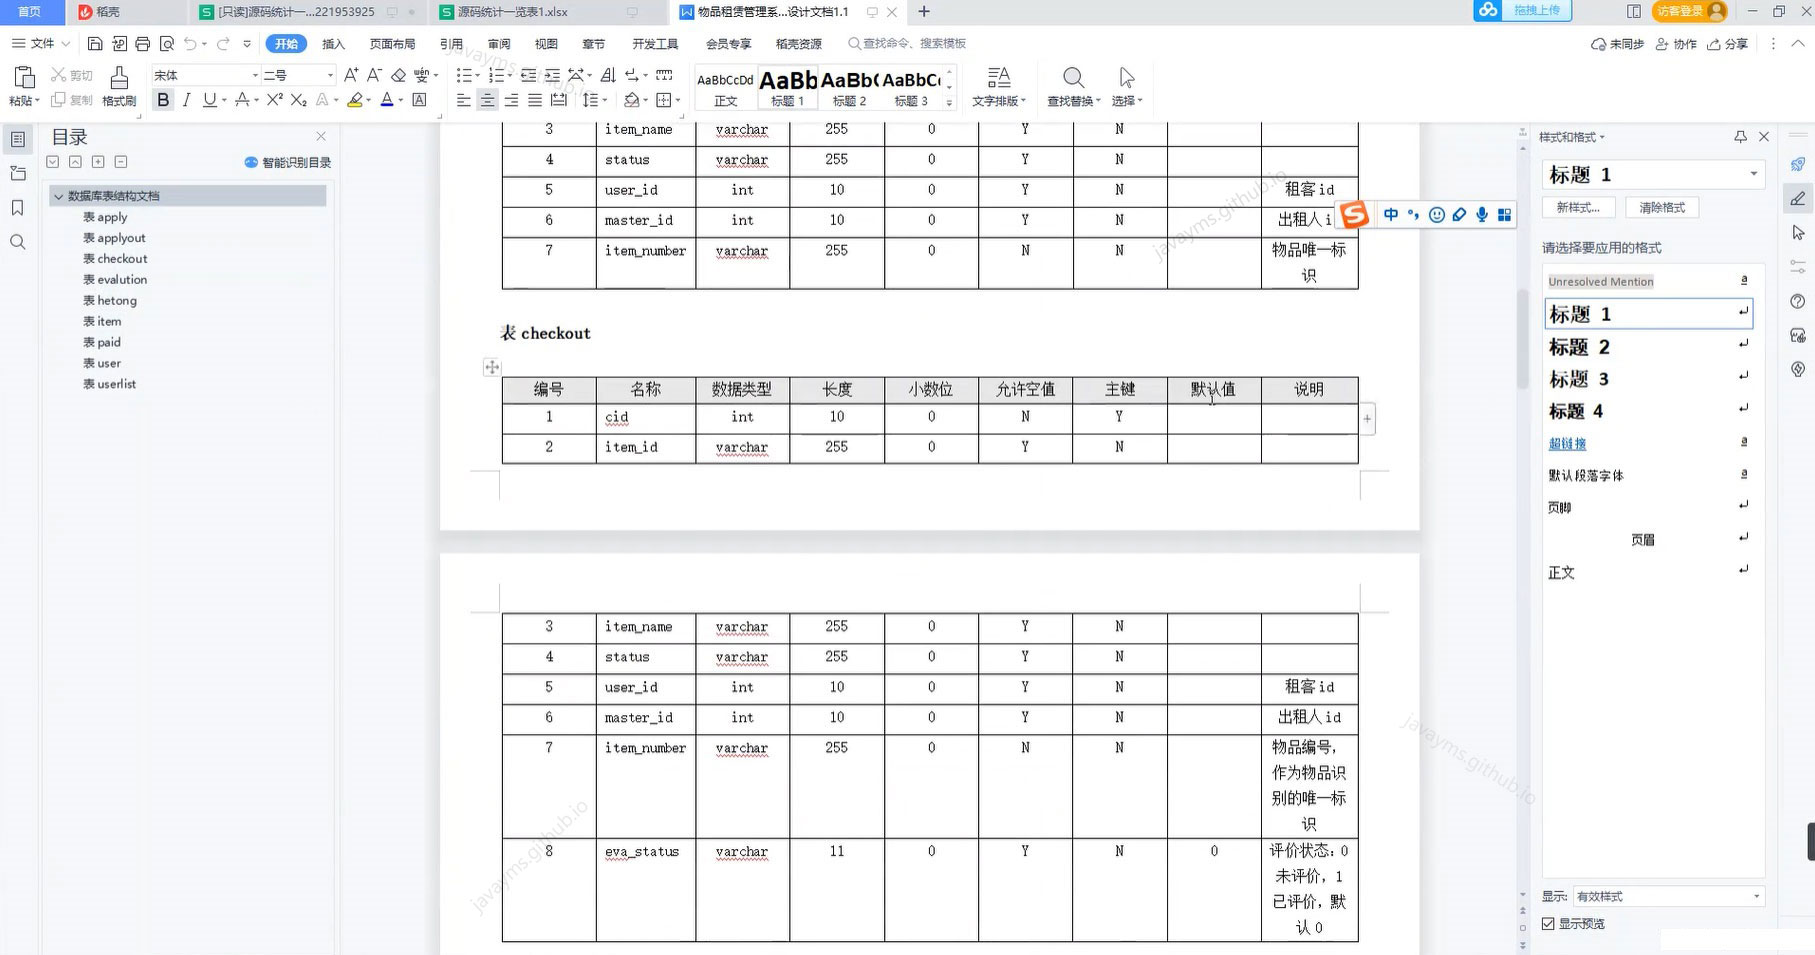The image size is (1815, 955).
Task: Click the subscript icon
Action: coord(296,100)
